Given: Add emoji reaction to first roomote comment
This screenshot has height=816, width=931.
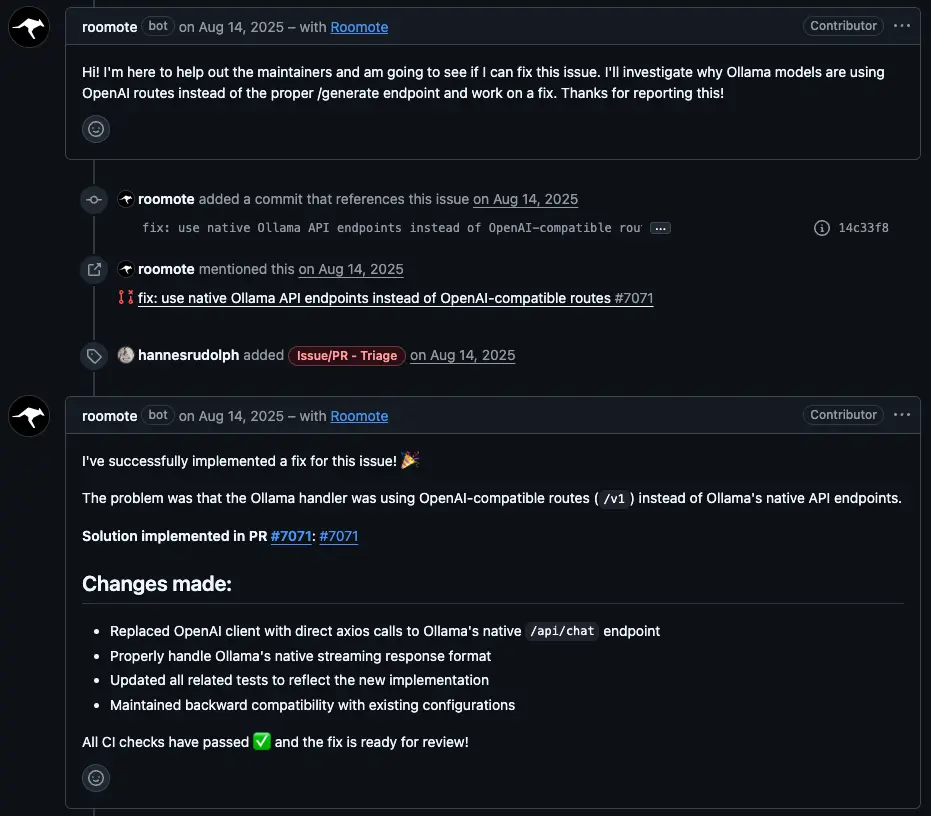Looking at the screenshot, I should point(96,128).
